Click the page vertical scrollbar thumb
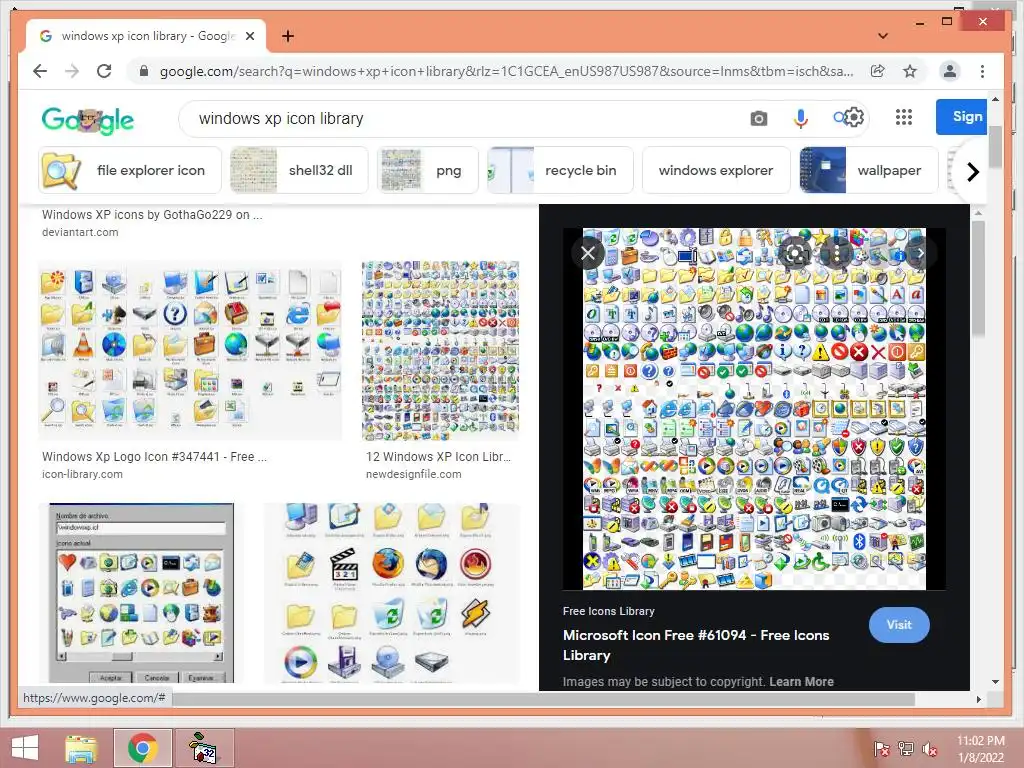 point(995,147)
